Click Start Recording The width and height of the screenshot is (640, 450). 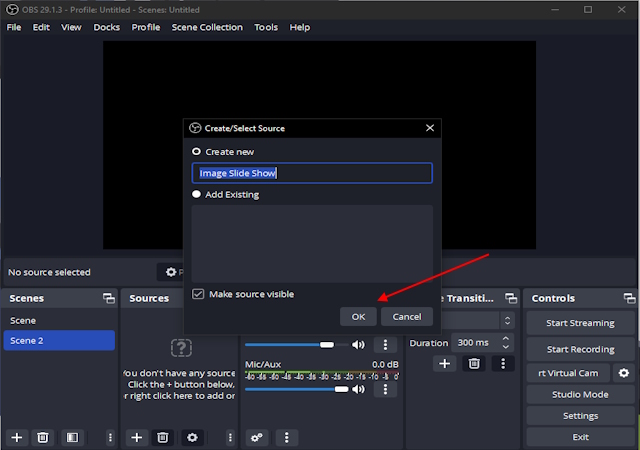pyautogui.click(x=580, y=349)
